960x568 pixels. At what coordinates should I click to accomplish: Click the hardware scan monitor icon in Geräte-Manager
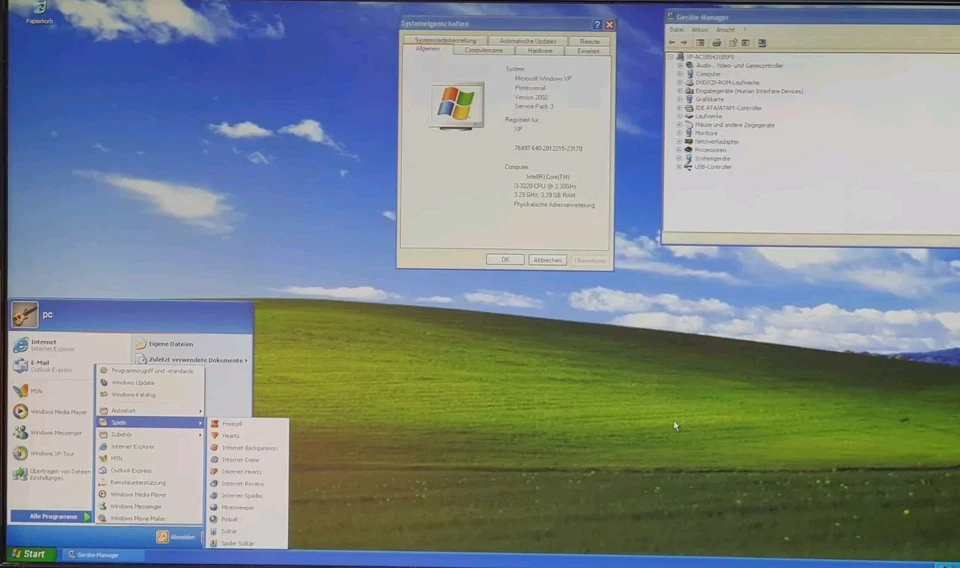point(762,43)
